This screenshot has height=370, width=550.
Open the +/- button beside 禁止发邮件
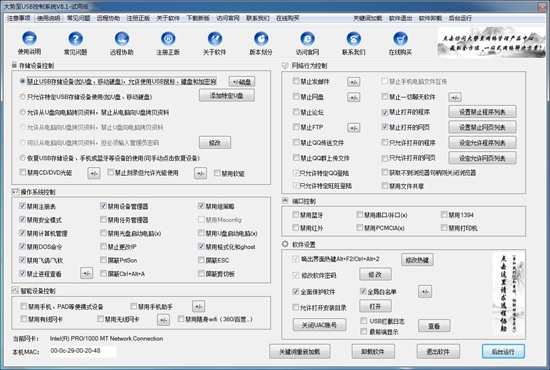click(354, 82)
